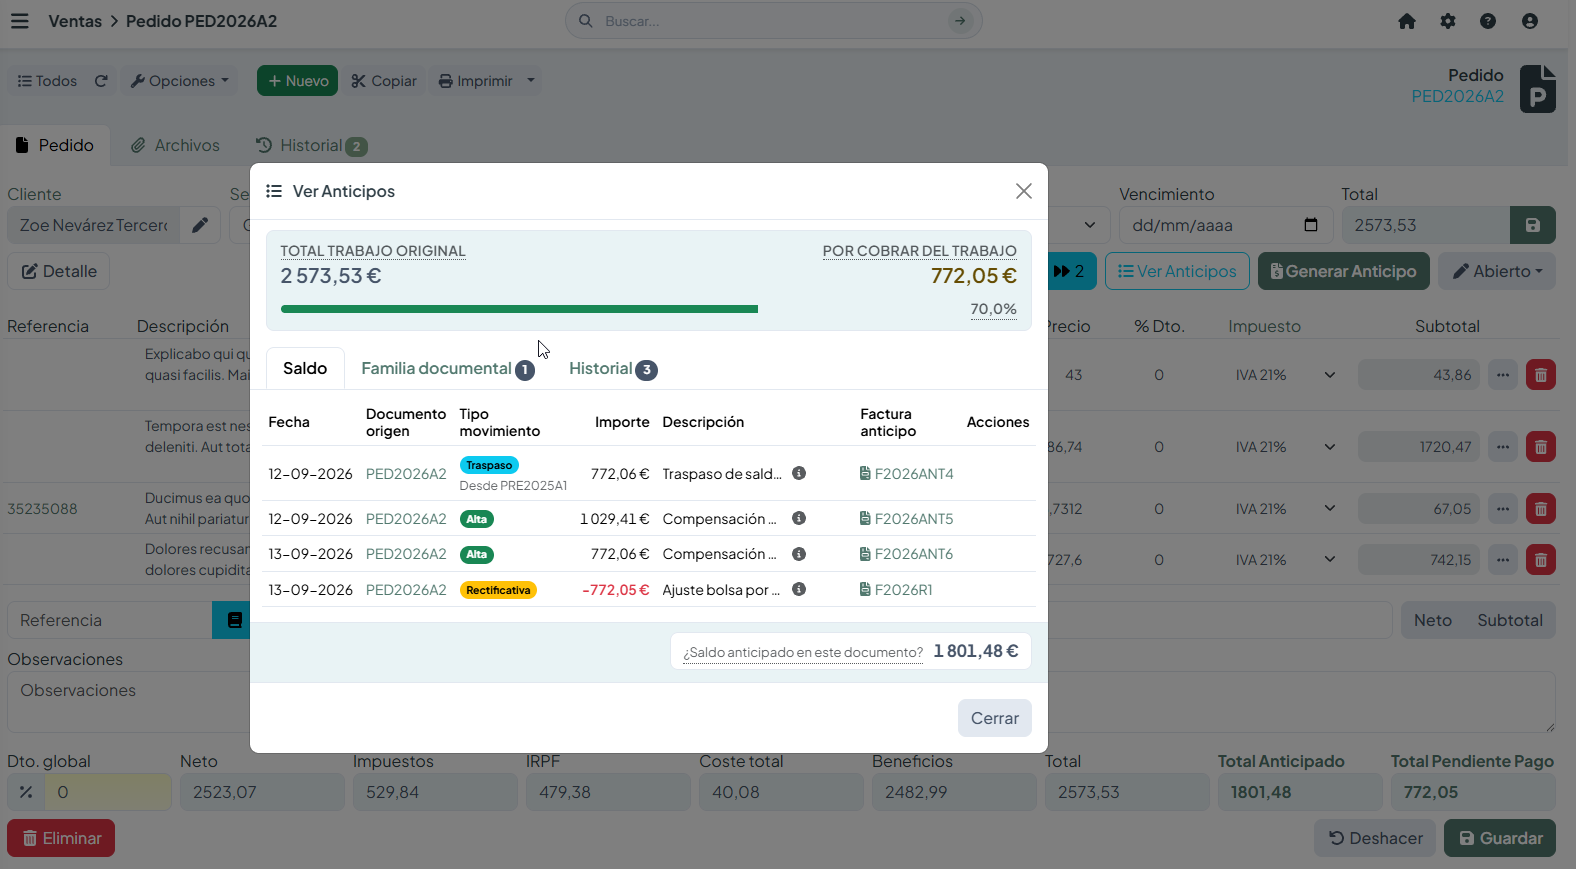Open the Abierto status dropdown
This screenshot has width=1576, height=869.
coord(1497,271)
